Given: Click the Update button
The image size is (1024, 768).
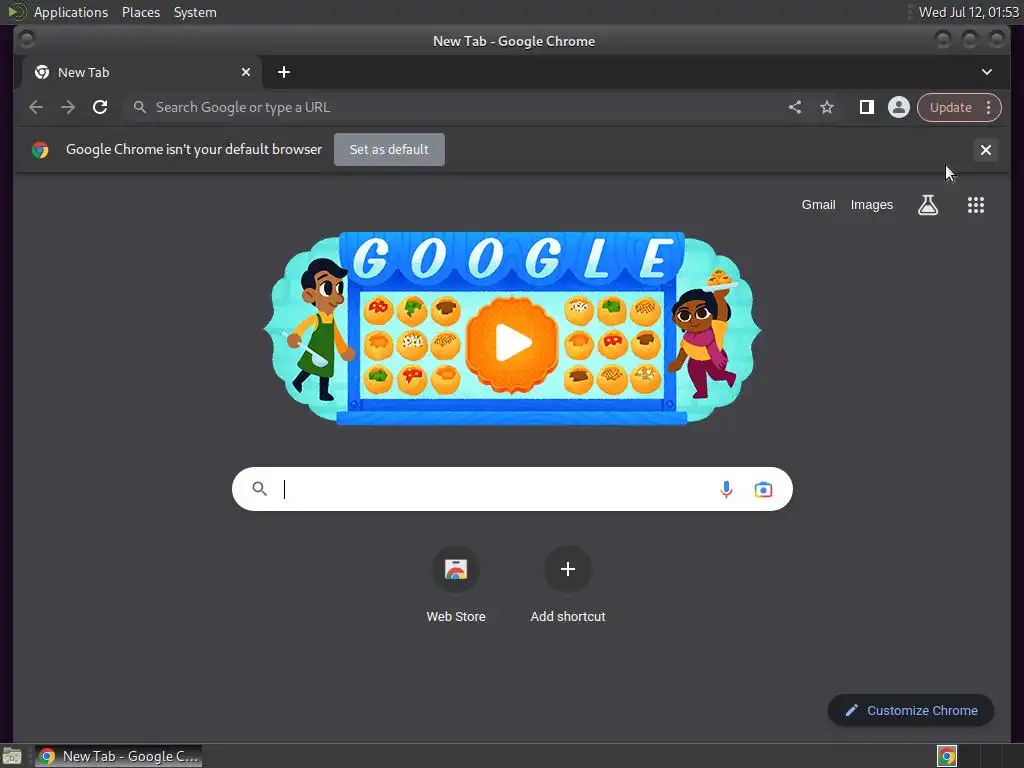Looking at the screenshot, I should pos(950,107).
